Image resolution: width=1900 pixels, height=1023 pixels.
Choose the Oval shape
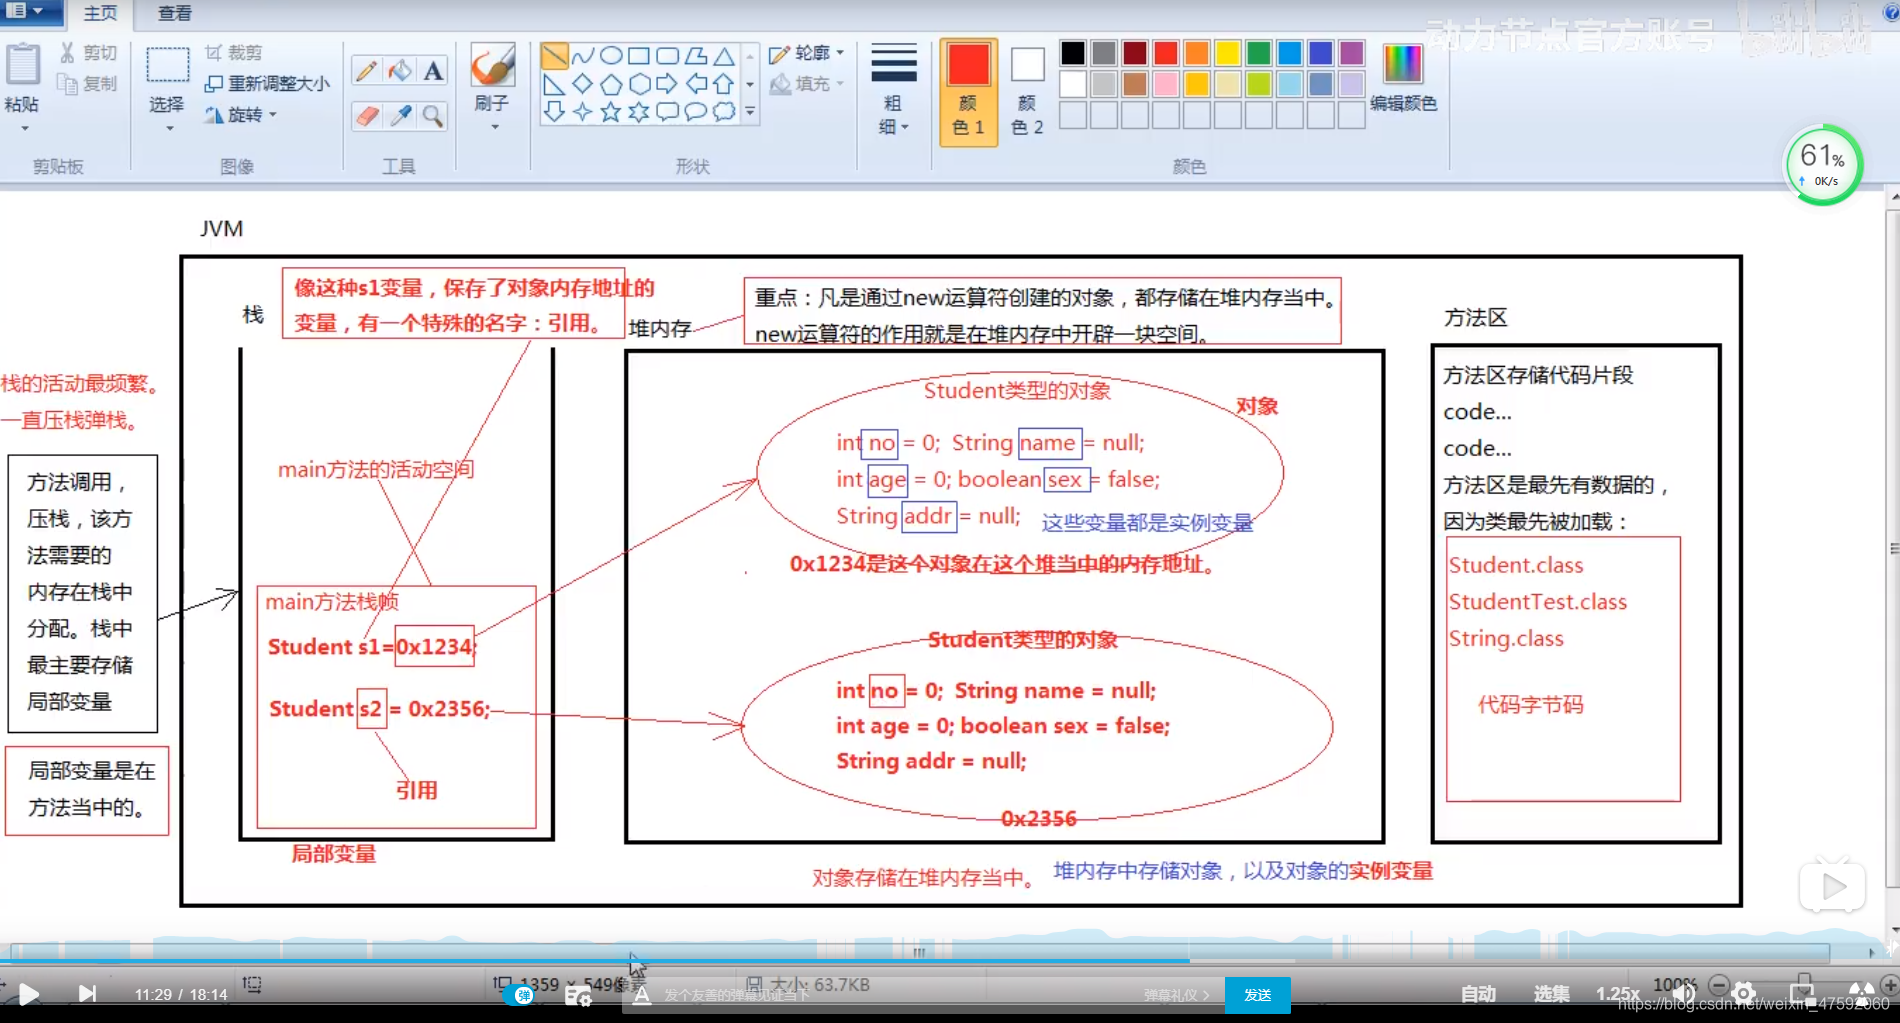click(610, 56)
